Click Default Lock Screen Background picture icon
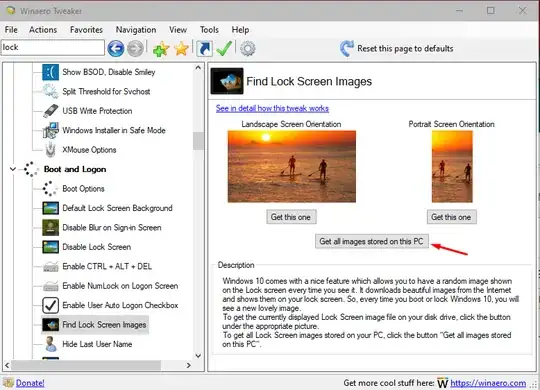540x390 pixels. (x=51, y=208)
